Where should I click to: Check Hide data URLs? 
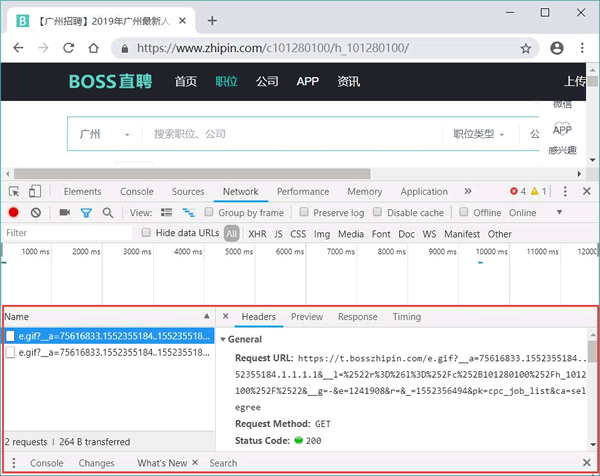pos(146,233)
